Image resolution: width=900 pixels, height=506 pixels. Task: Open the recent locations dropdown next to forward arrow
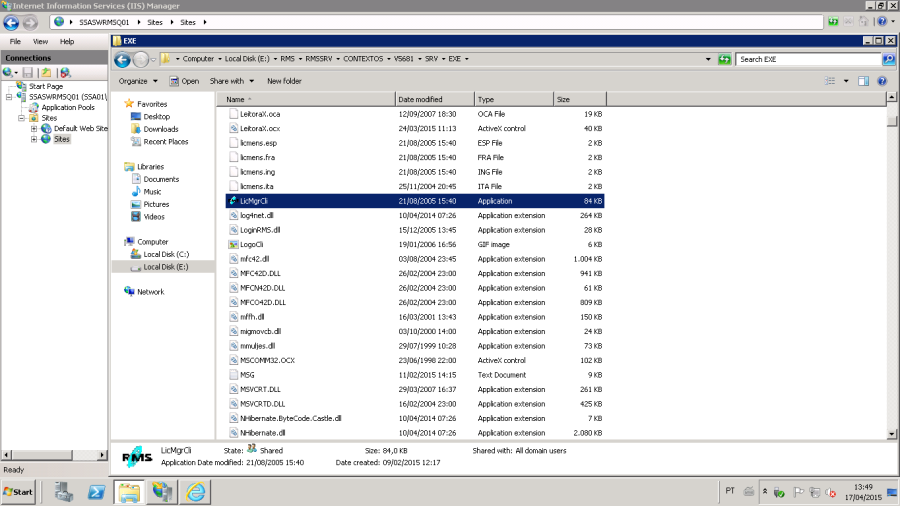click(x=153, y=59)
